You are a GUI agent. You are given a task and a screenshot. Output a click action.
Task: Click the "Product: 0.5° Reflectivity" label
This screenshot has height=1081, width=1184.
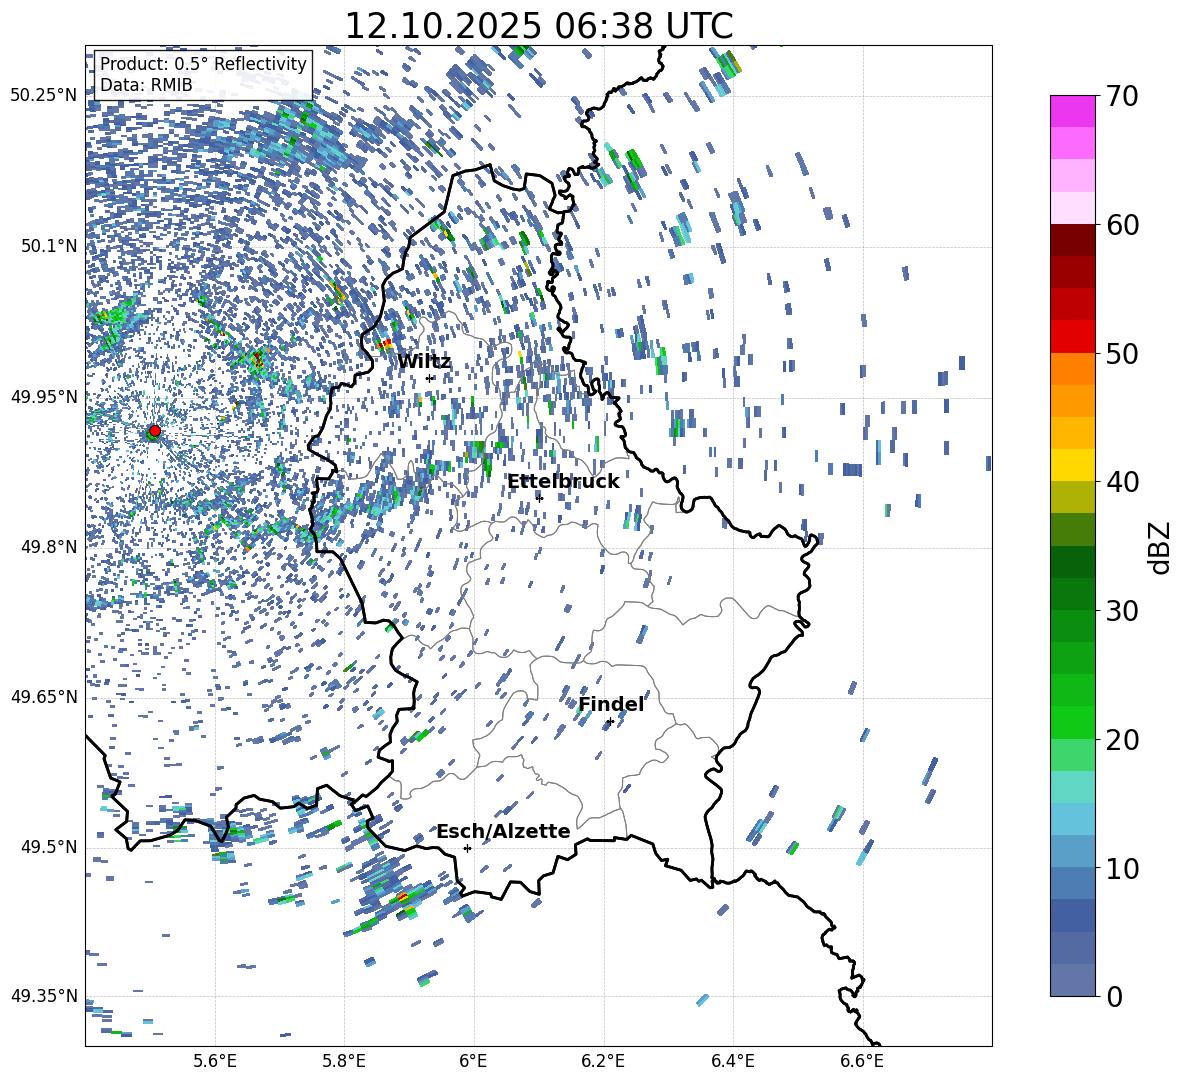point(203,63)
